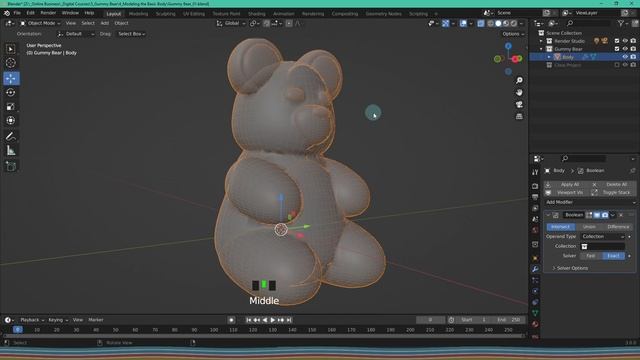Toggle Boolean modifier edit mode display

589,215
